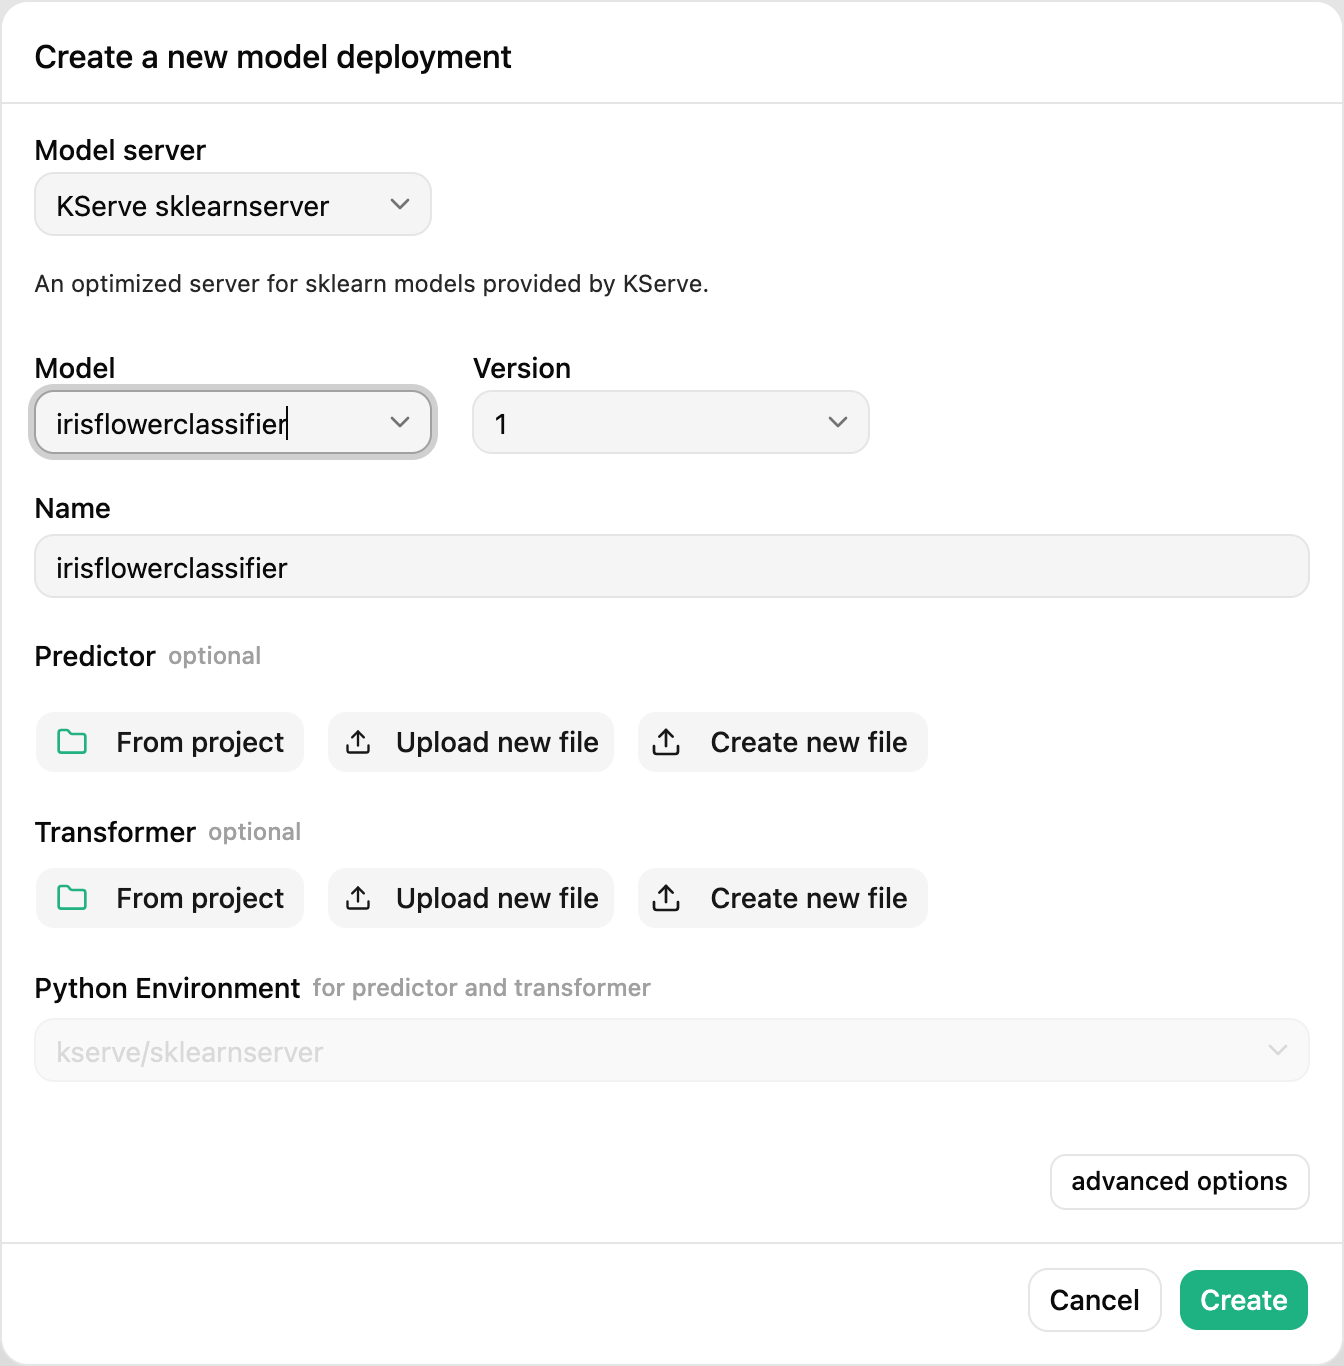The height and width of the screenshot is (1366, 1344).
Task: Click the 'Create a new model deployment' title
Action: click(273, 57)
